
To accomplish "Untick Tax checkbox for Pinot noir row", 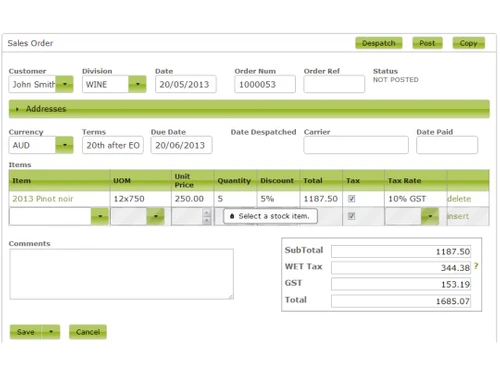I will coord(351,199).
